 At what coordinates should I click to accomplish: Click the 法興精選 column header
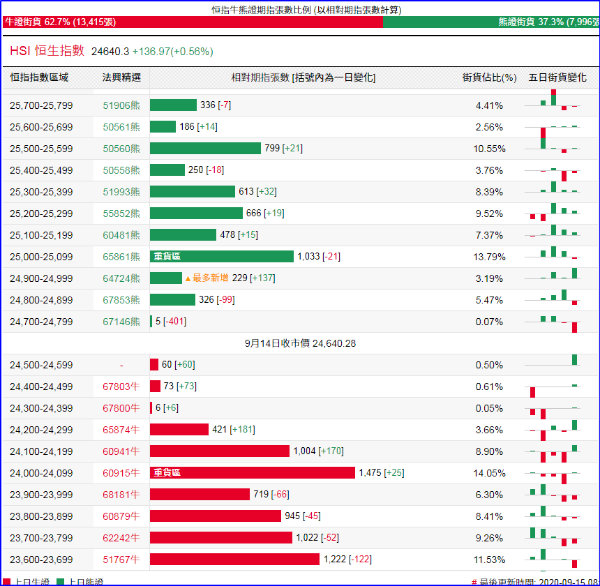click(x=121, y=77)
